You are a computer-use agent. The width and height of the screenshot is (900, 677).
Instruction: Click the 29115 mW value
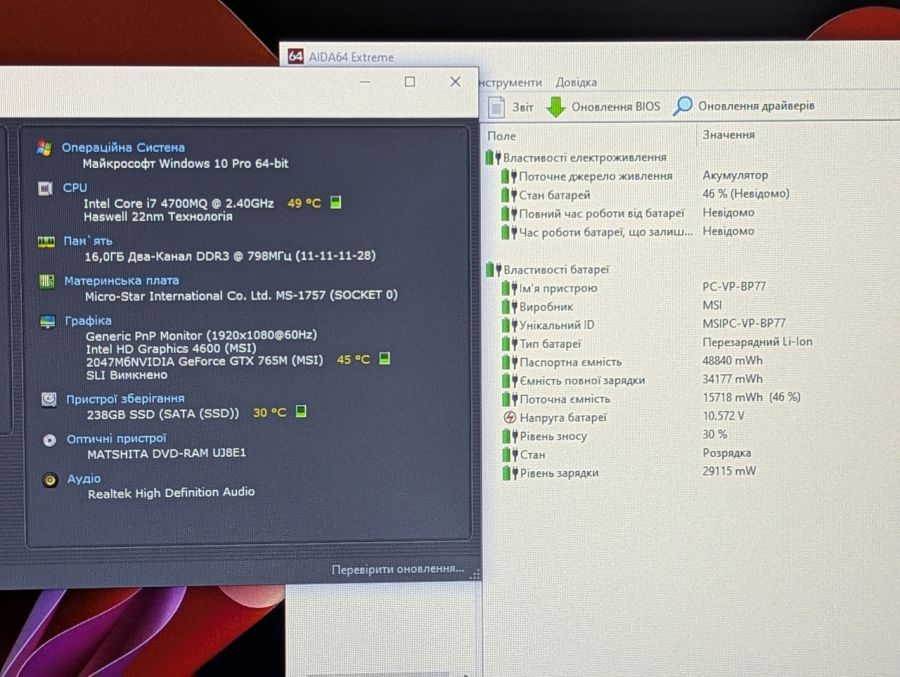729,471
